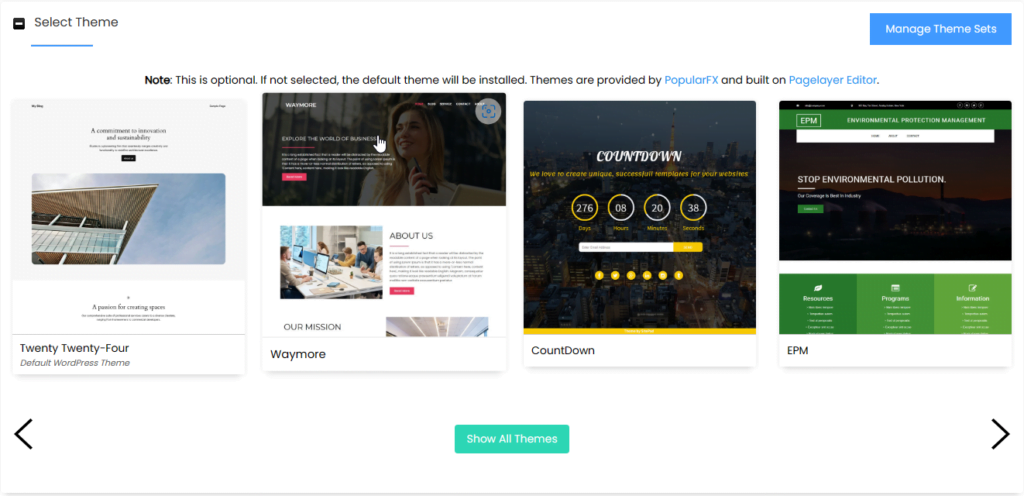The height and width of the screenshot is (496, 1024).
Task: Open the PopularFX link
Action: (692, 80)
